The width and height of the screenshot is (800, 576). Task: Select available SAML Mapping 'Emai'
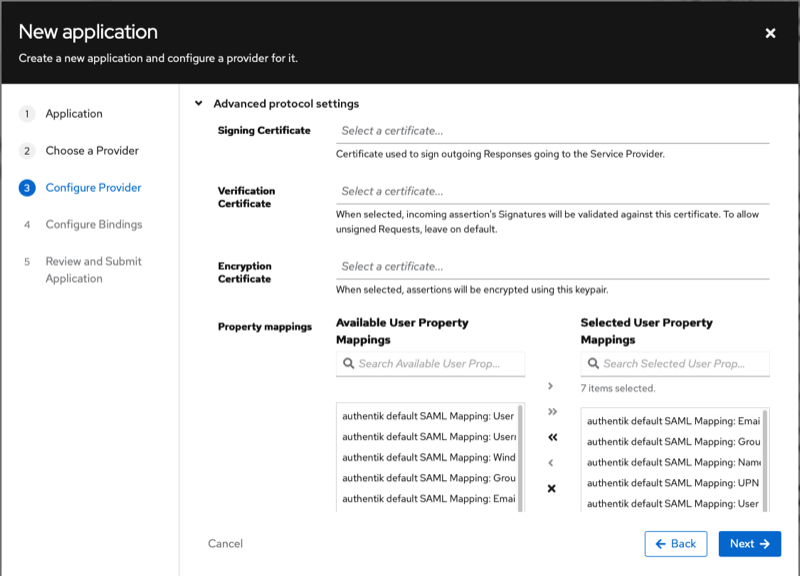428,498
